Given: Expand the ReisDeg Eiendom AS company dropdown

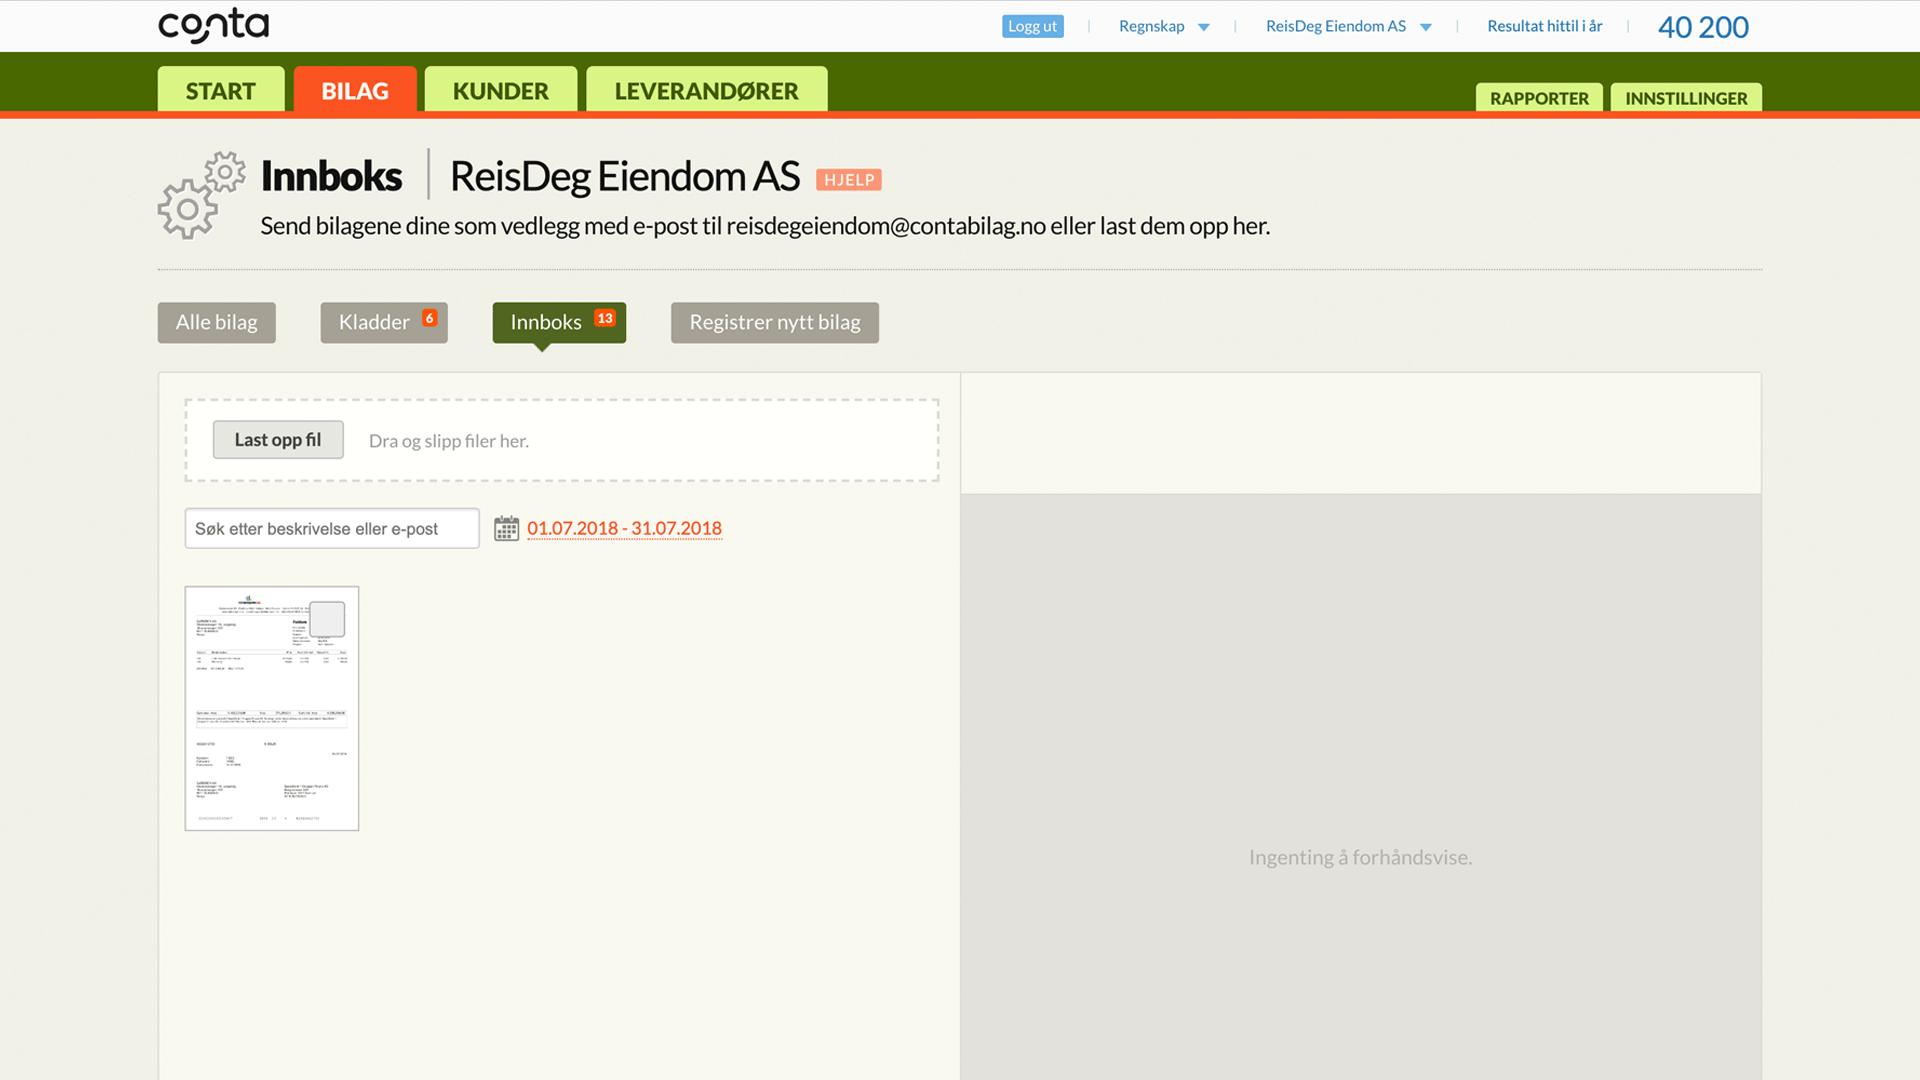Looking at the screenshot, I should point(1349,26).
